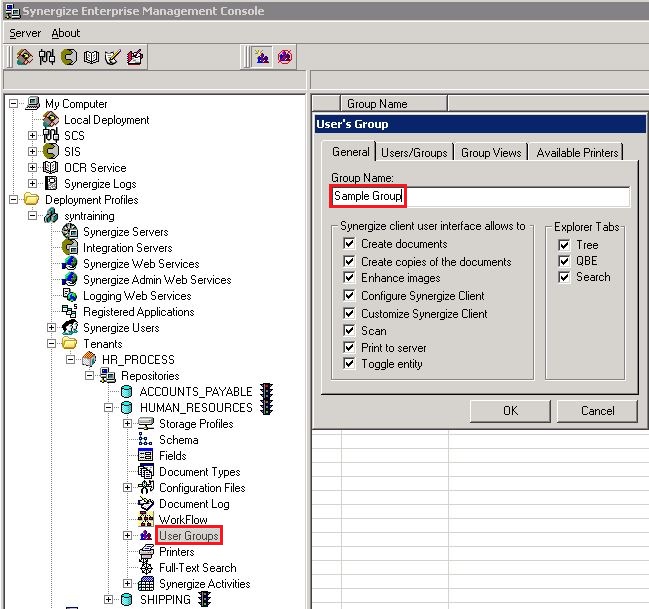
Task: Select the User Groups tree item
Action: (x=189, y=535)
